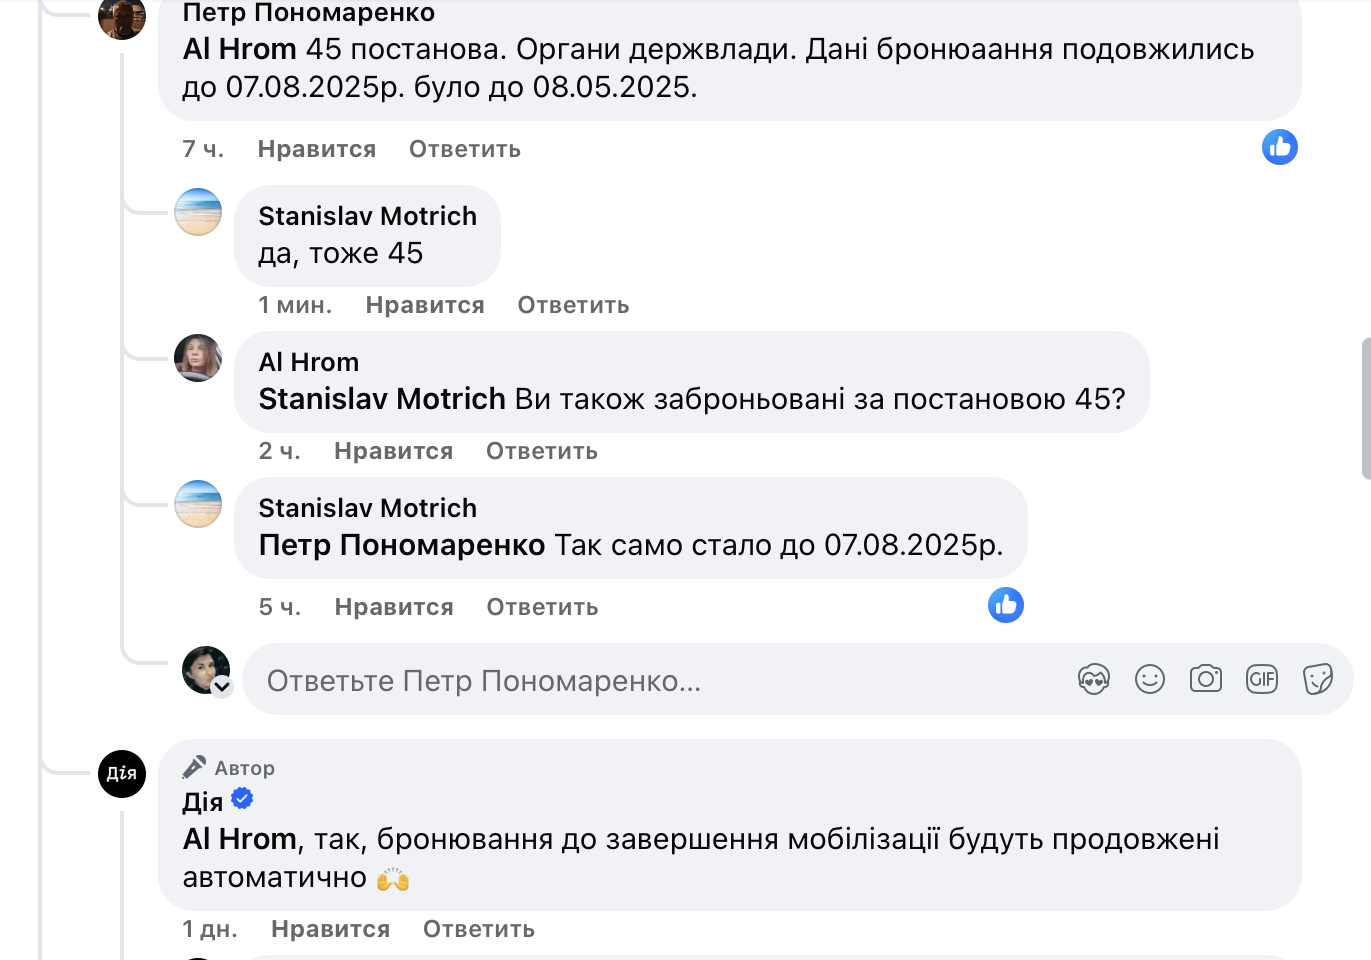This screenshot has width=1371, height=960.
Task: Open the GIF picker in reply box
Action: click(1262, 680)
